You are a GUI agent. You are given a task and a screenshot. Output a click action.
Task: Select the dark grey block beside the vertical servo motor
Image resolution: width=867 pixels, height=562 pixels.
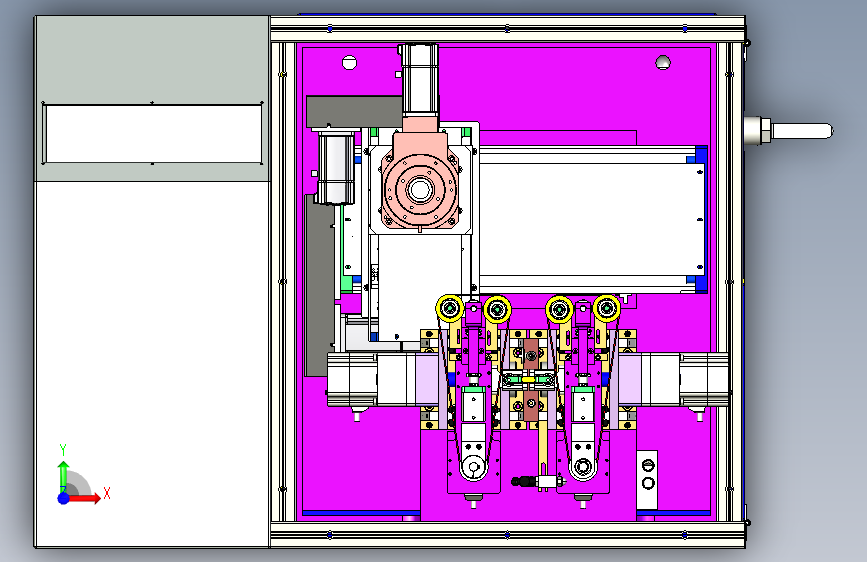[x=354, y=112]
